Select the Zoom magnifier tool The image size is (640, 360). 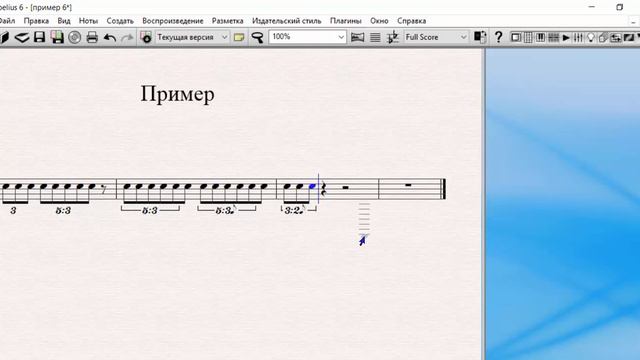point(258,38)
